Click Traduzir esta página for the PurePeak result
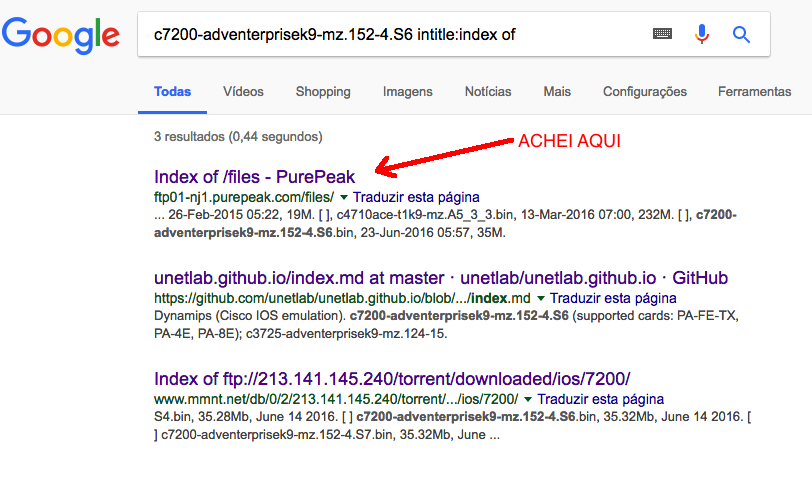 pos(416,197)
